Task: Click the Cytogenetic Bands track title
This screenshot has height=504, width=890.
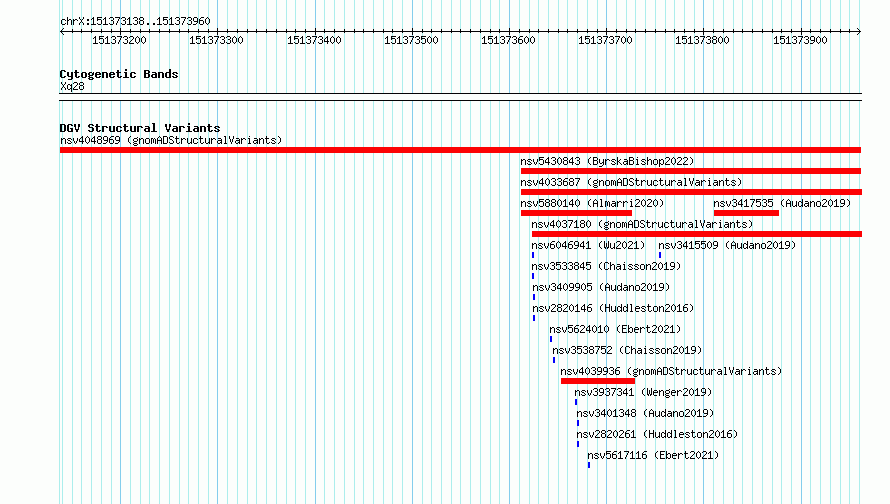Action: (119, 74)
